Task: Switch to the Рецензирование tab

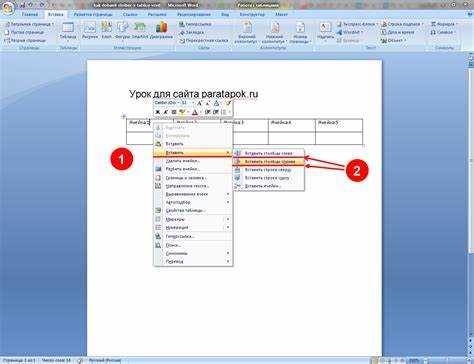Action: pyautogui.click(x=194, y=14)
